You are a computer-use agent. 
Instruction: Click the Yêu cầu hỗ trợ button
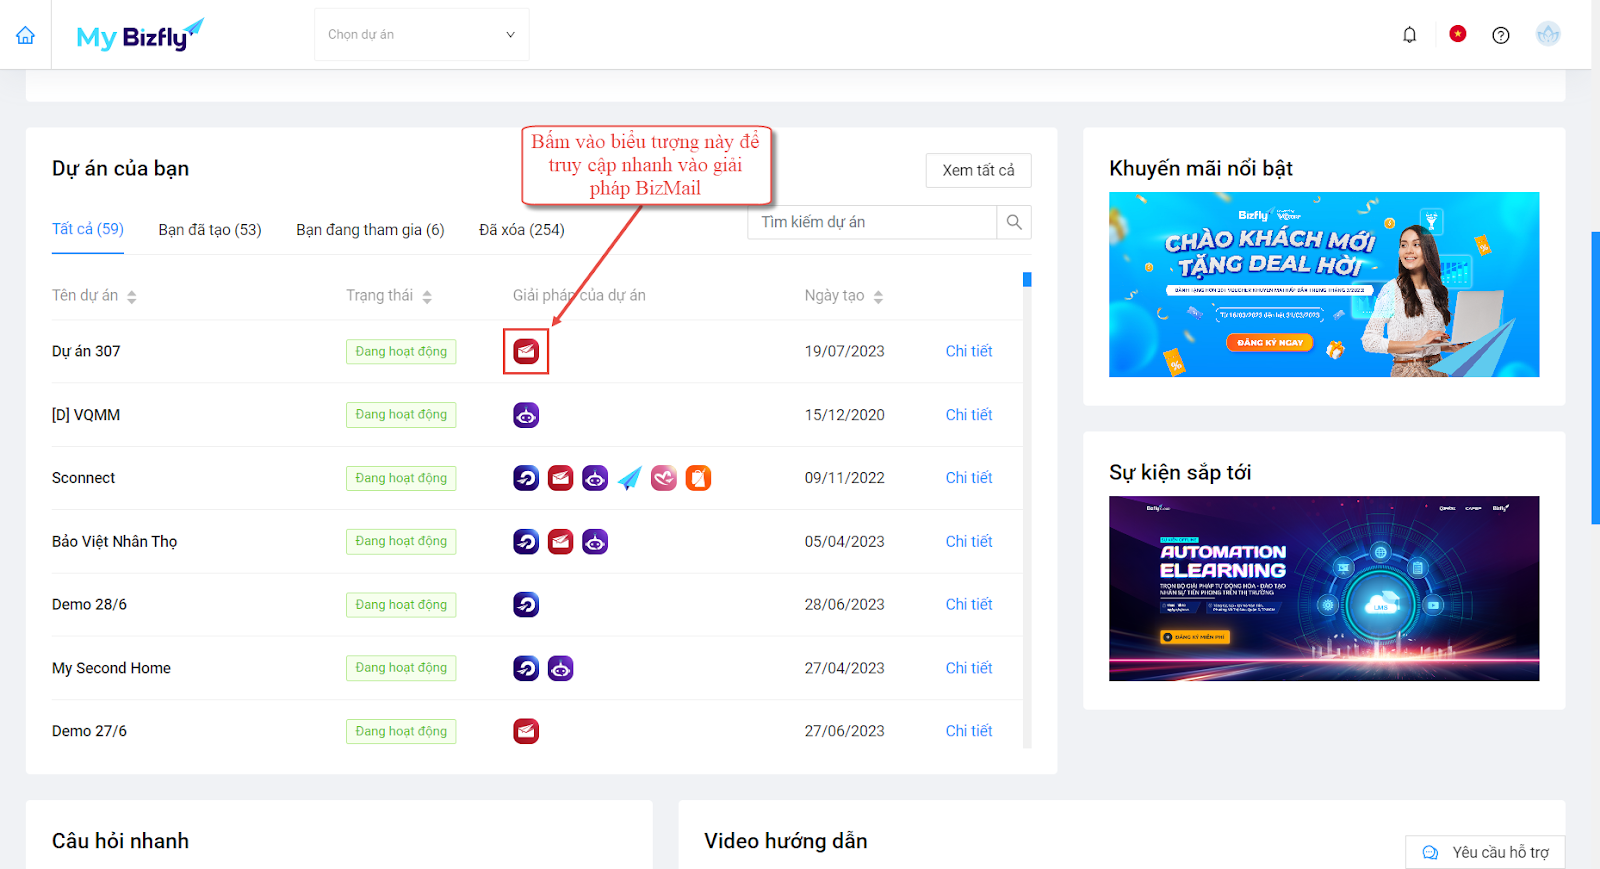tap(1485, 852)
